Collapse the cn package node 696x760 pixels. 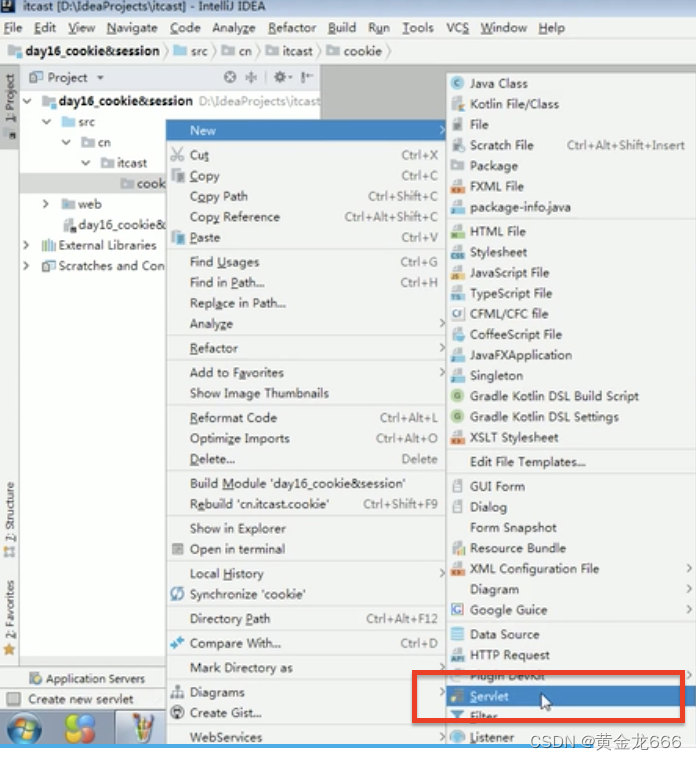tap(66, 142)
